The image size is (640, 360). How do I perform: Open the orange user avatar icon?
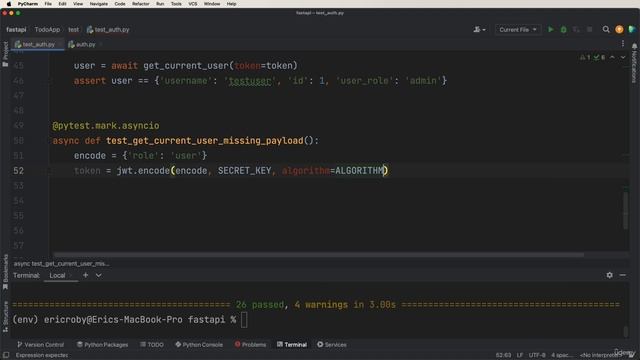tap(619, 29)
